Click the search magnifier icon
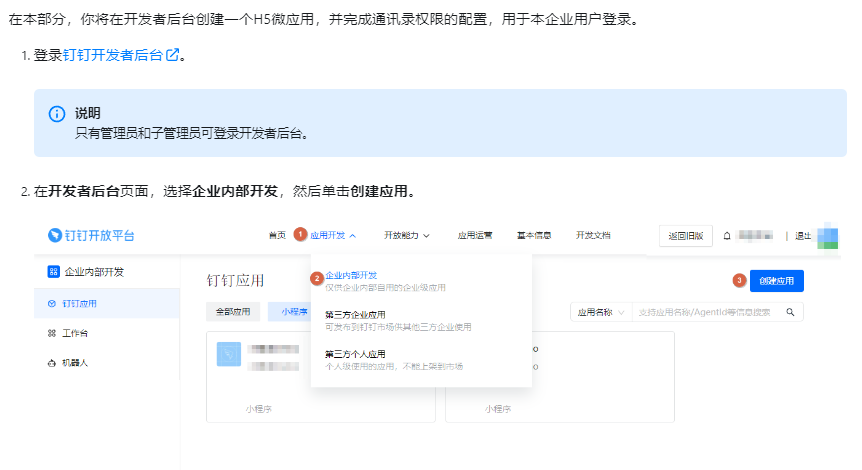 pyautogui.click(x=790, y=312)
